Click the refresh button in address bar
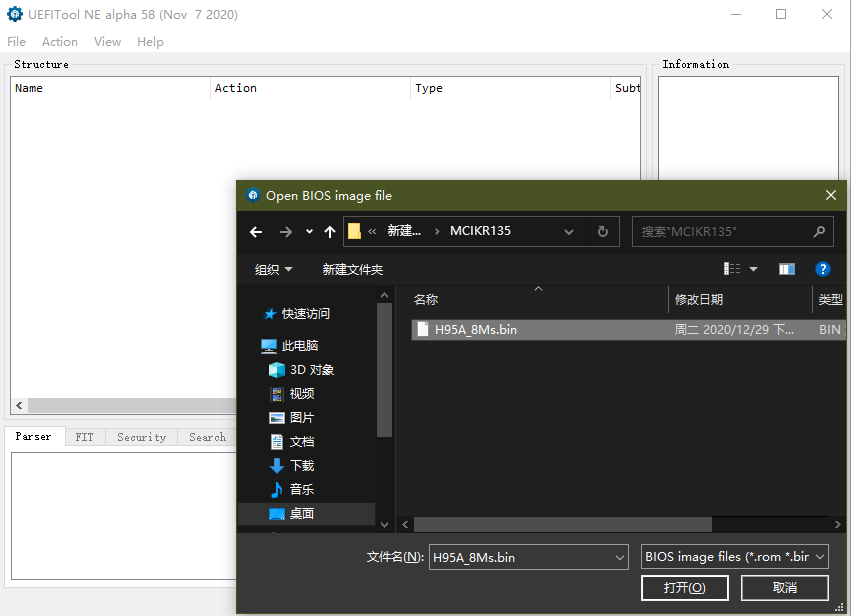The width and height of the screenshot is (851, 616). [x=602, y=231]
